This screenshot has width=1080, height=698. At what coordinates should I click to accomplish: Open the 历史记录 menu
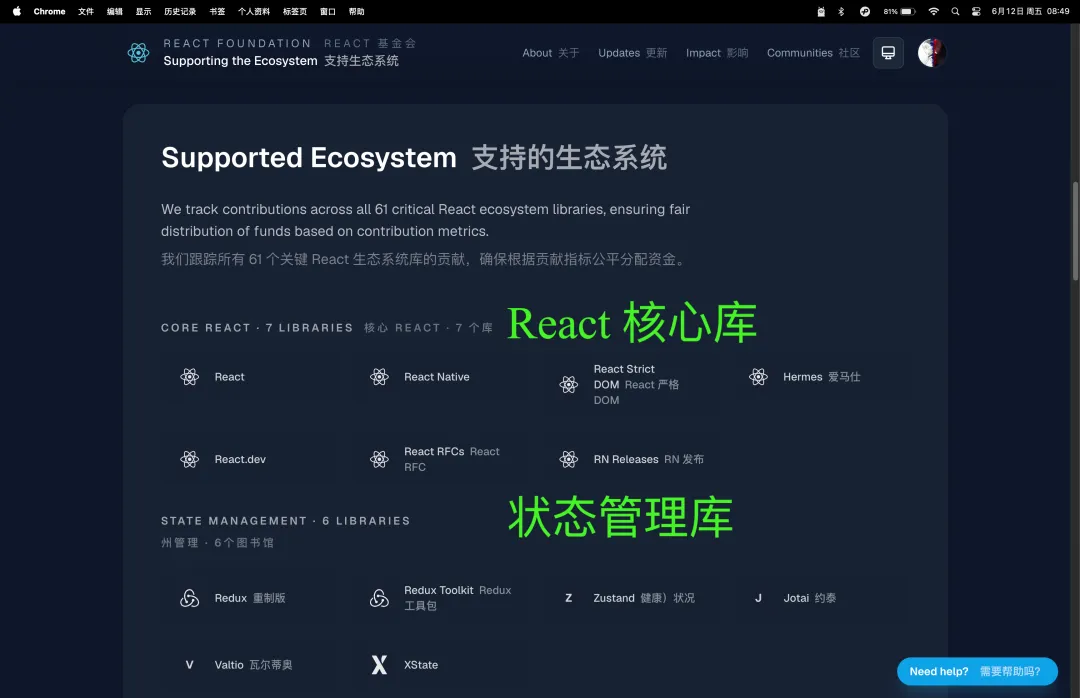point(180,11)
